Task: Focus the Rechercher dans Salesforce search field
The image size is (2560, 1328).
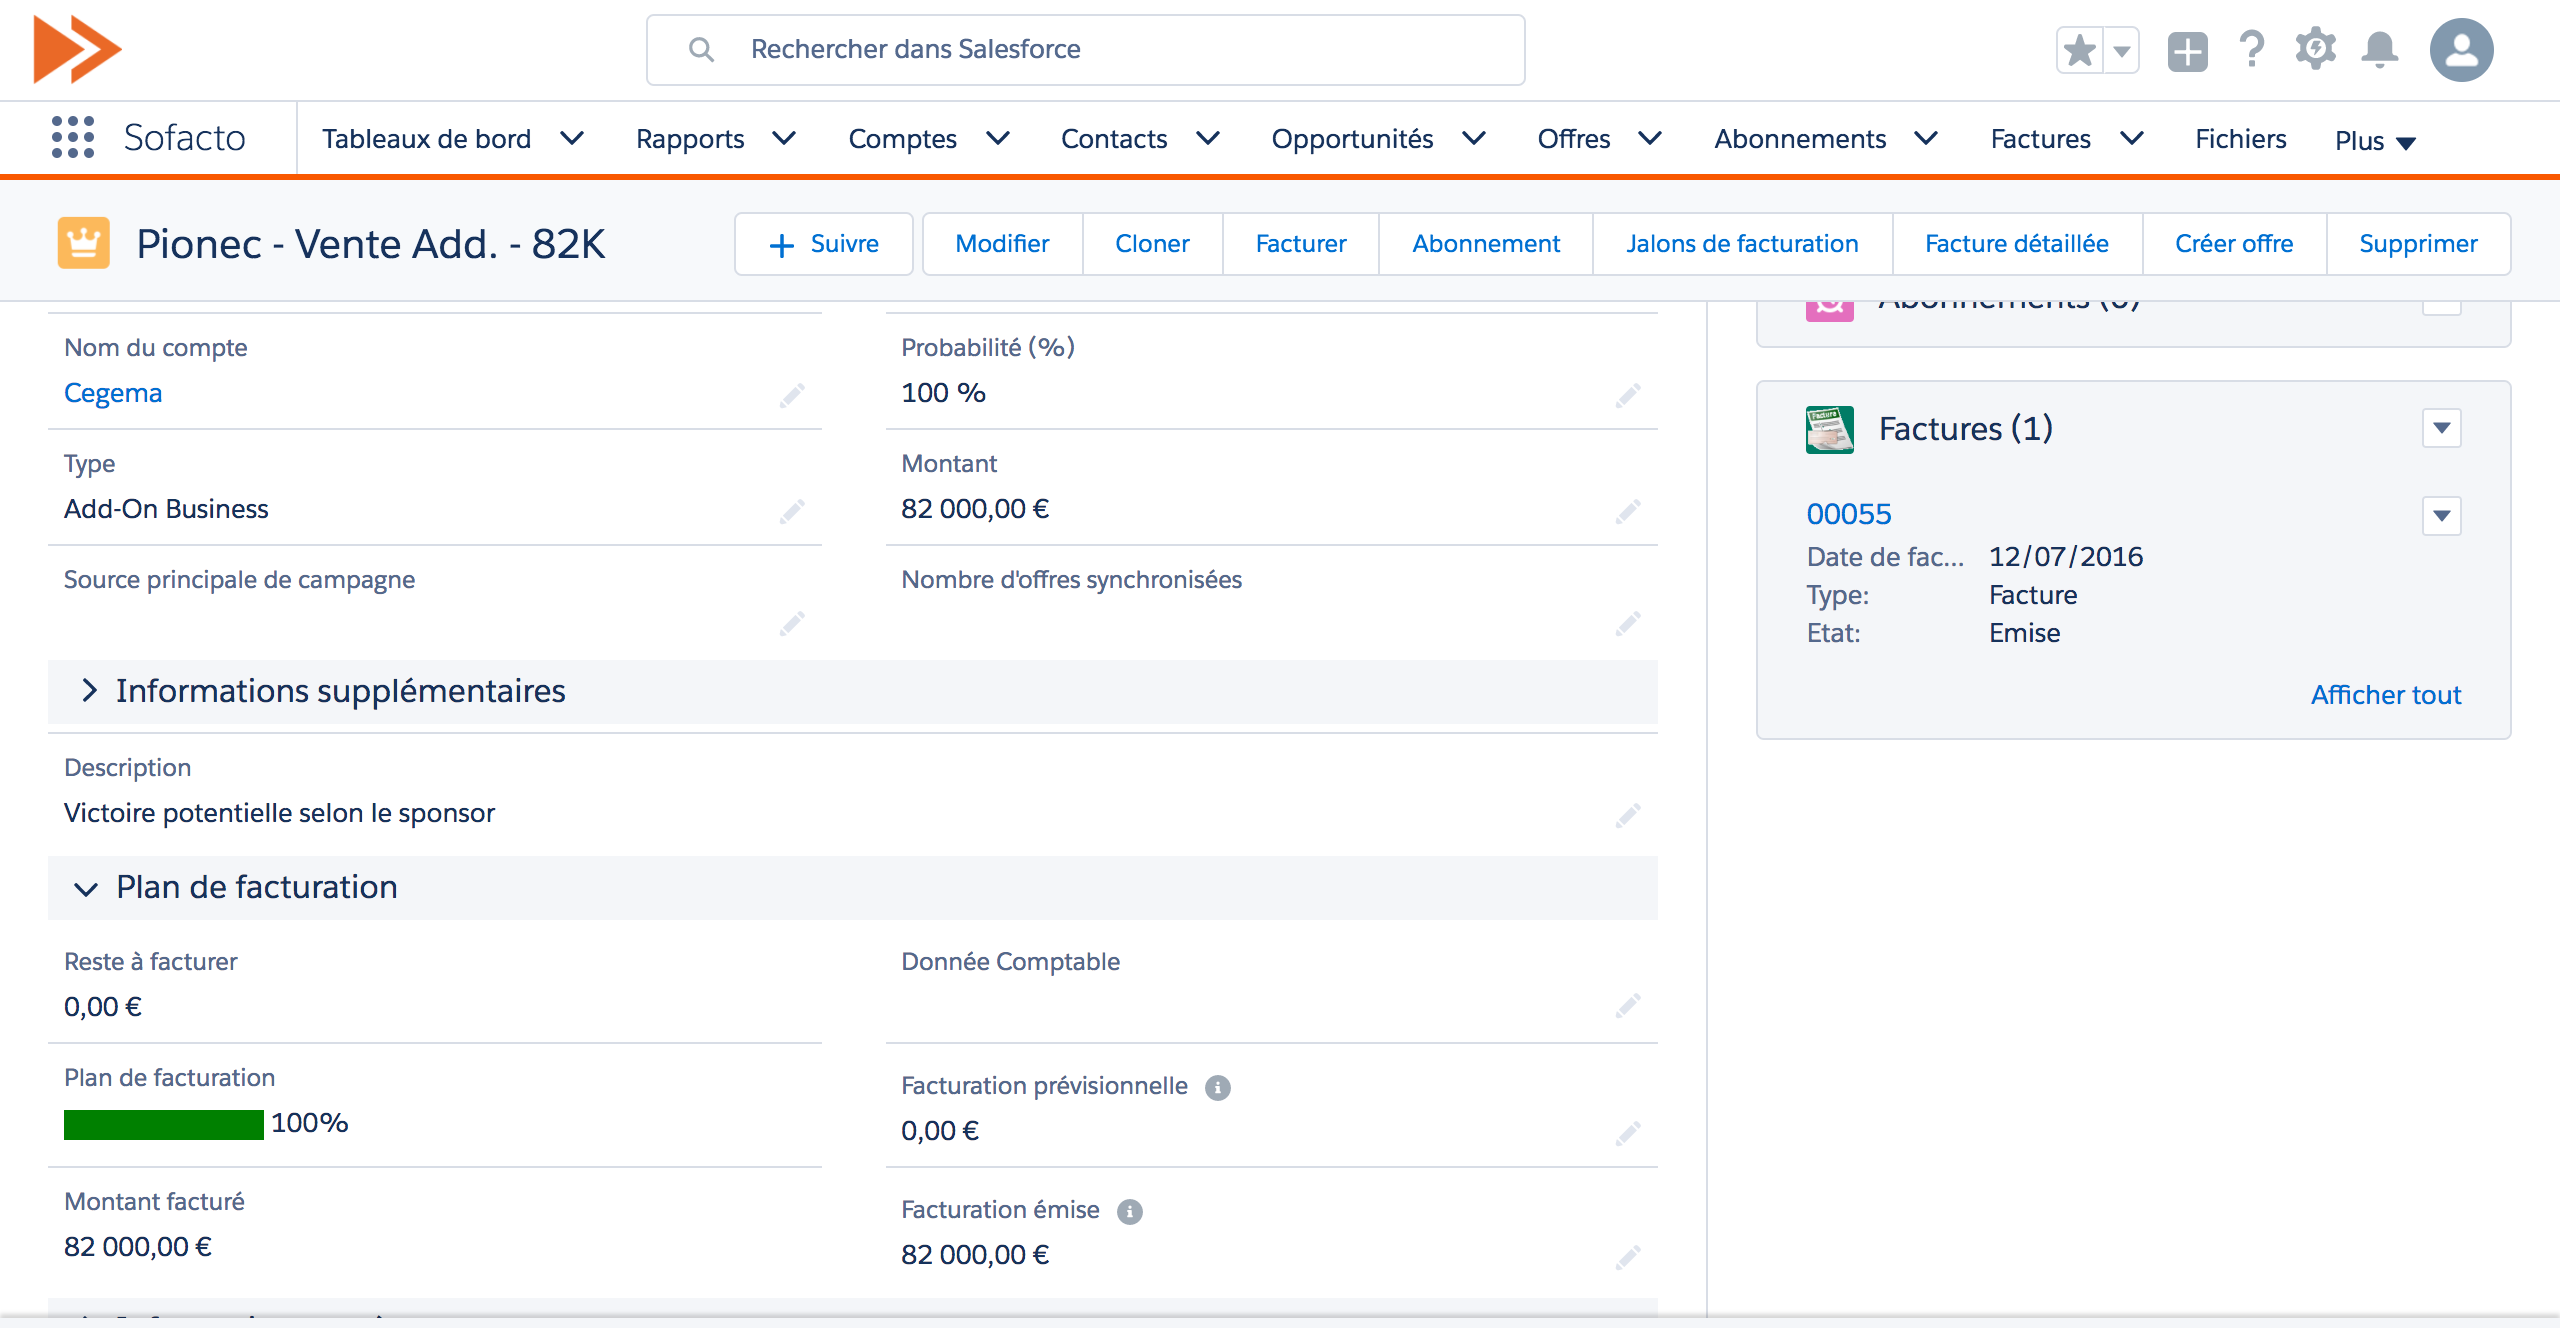Action: 1086,50
